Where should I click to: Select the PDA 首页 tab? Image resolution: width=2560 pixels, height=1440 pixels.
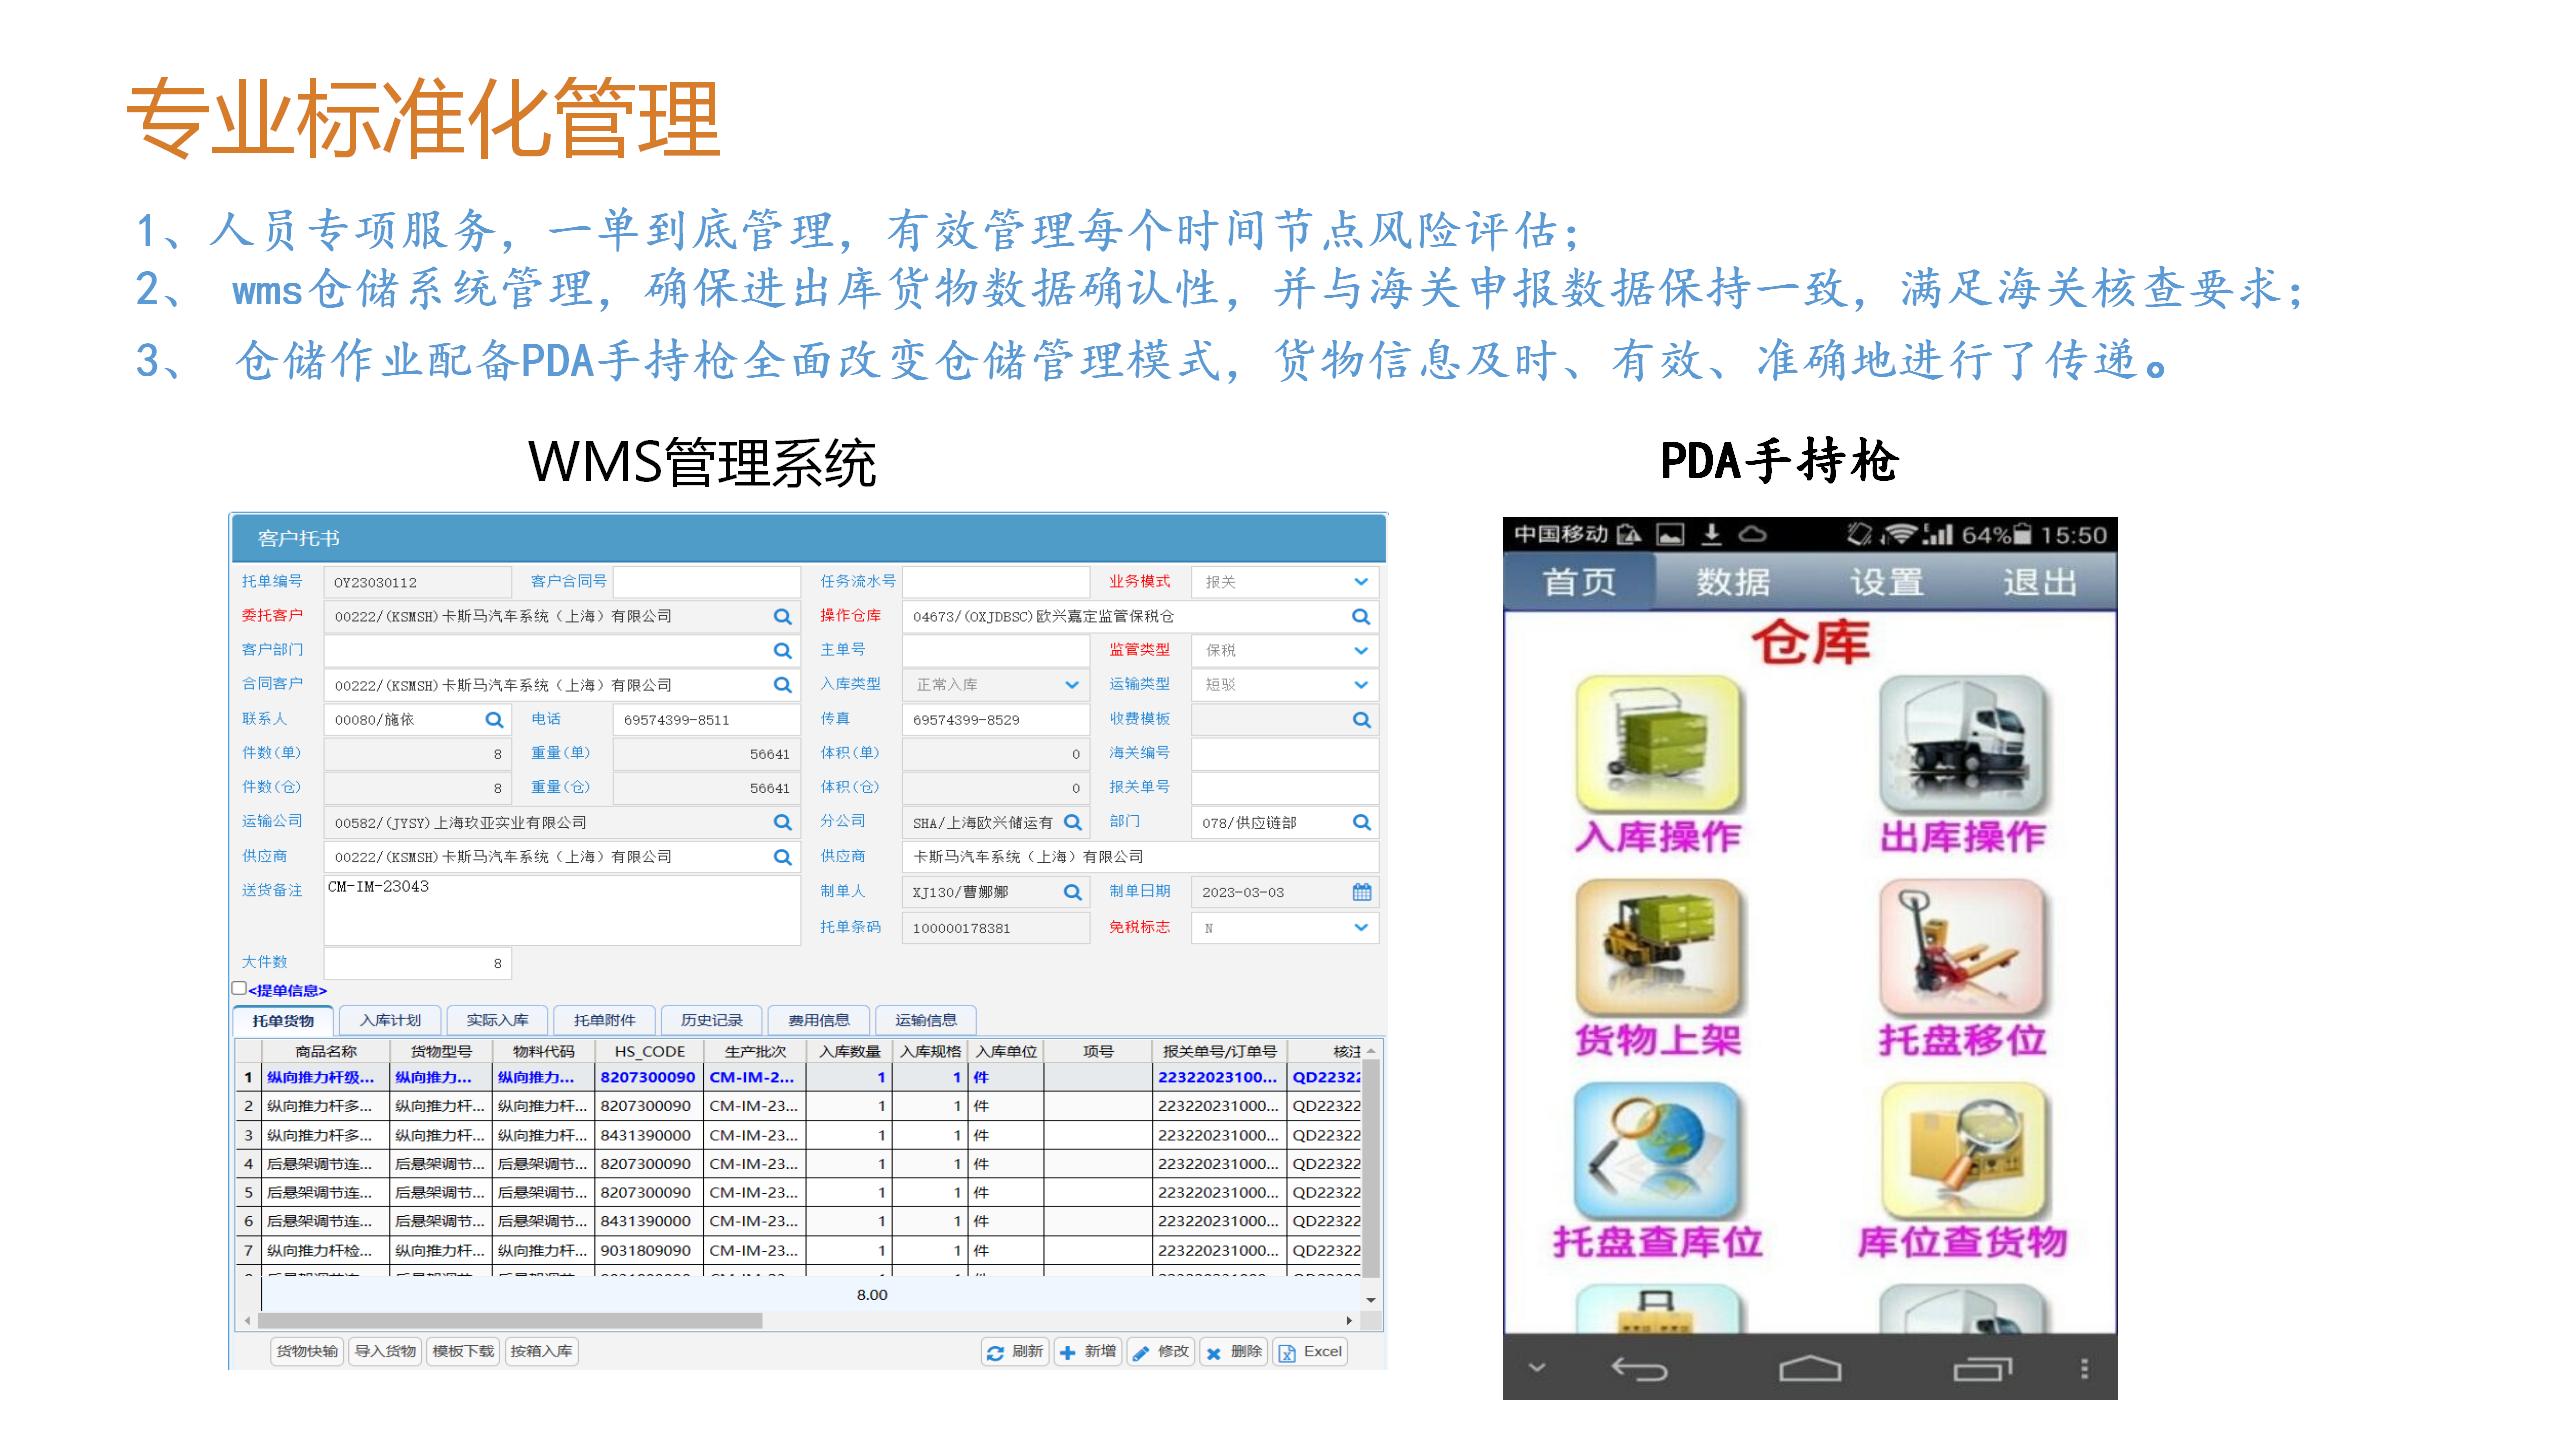[1579, 581]
